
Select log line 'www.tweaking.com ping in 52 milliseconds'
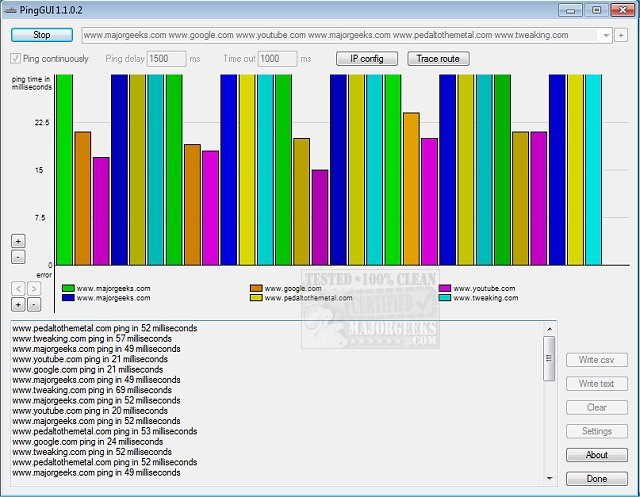point(92,452)
